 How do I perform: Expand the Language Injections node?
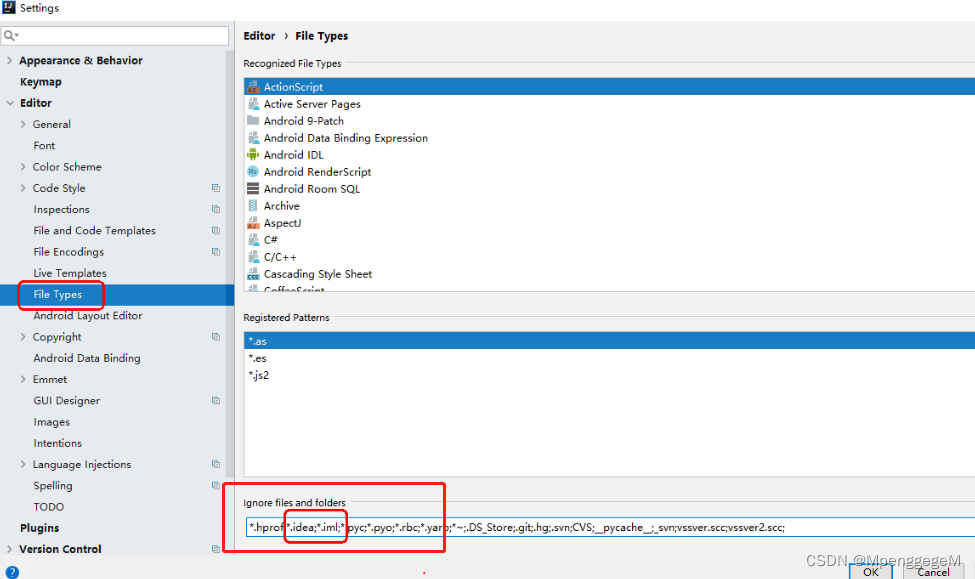pos(23,464)
